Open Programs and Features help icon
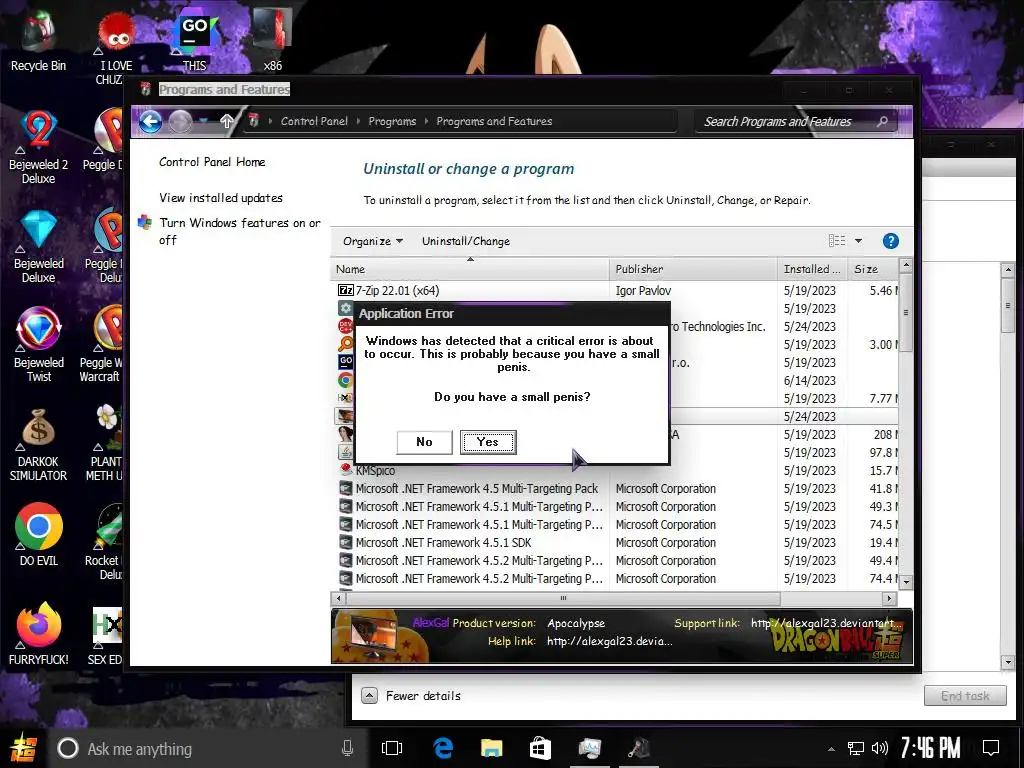The width and height of the screenshot is (1024, 768). pos(890,241)
